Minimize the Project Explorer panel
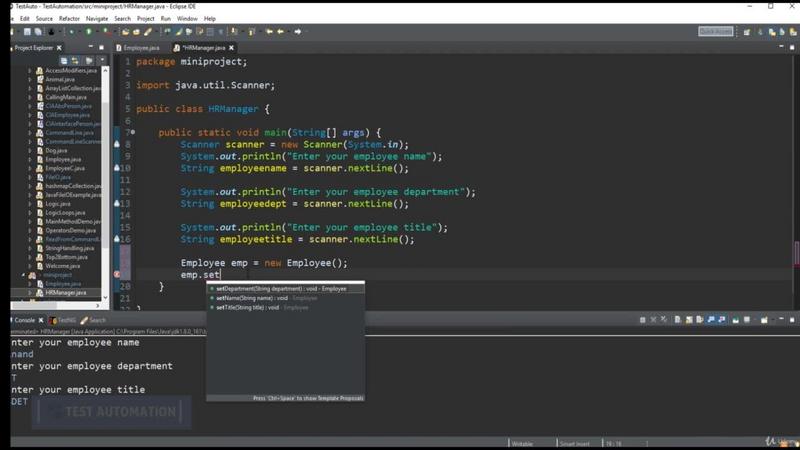This screenshot has width=800, height=450. (x=90, y=47)
